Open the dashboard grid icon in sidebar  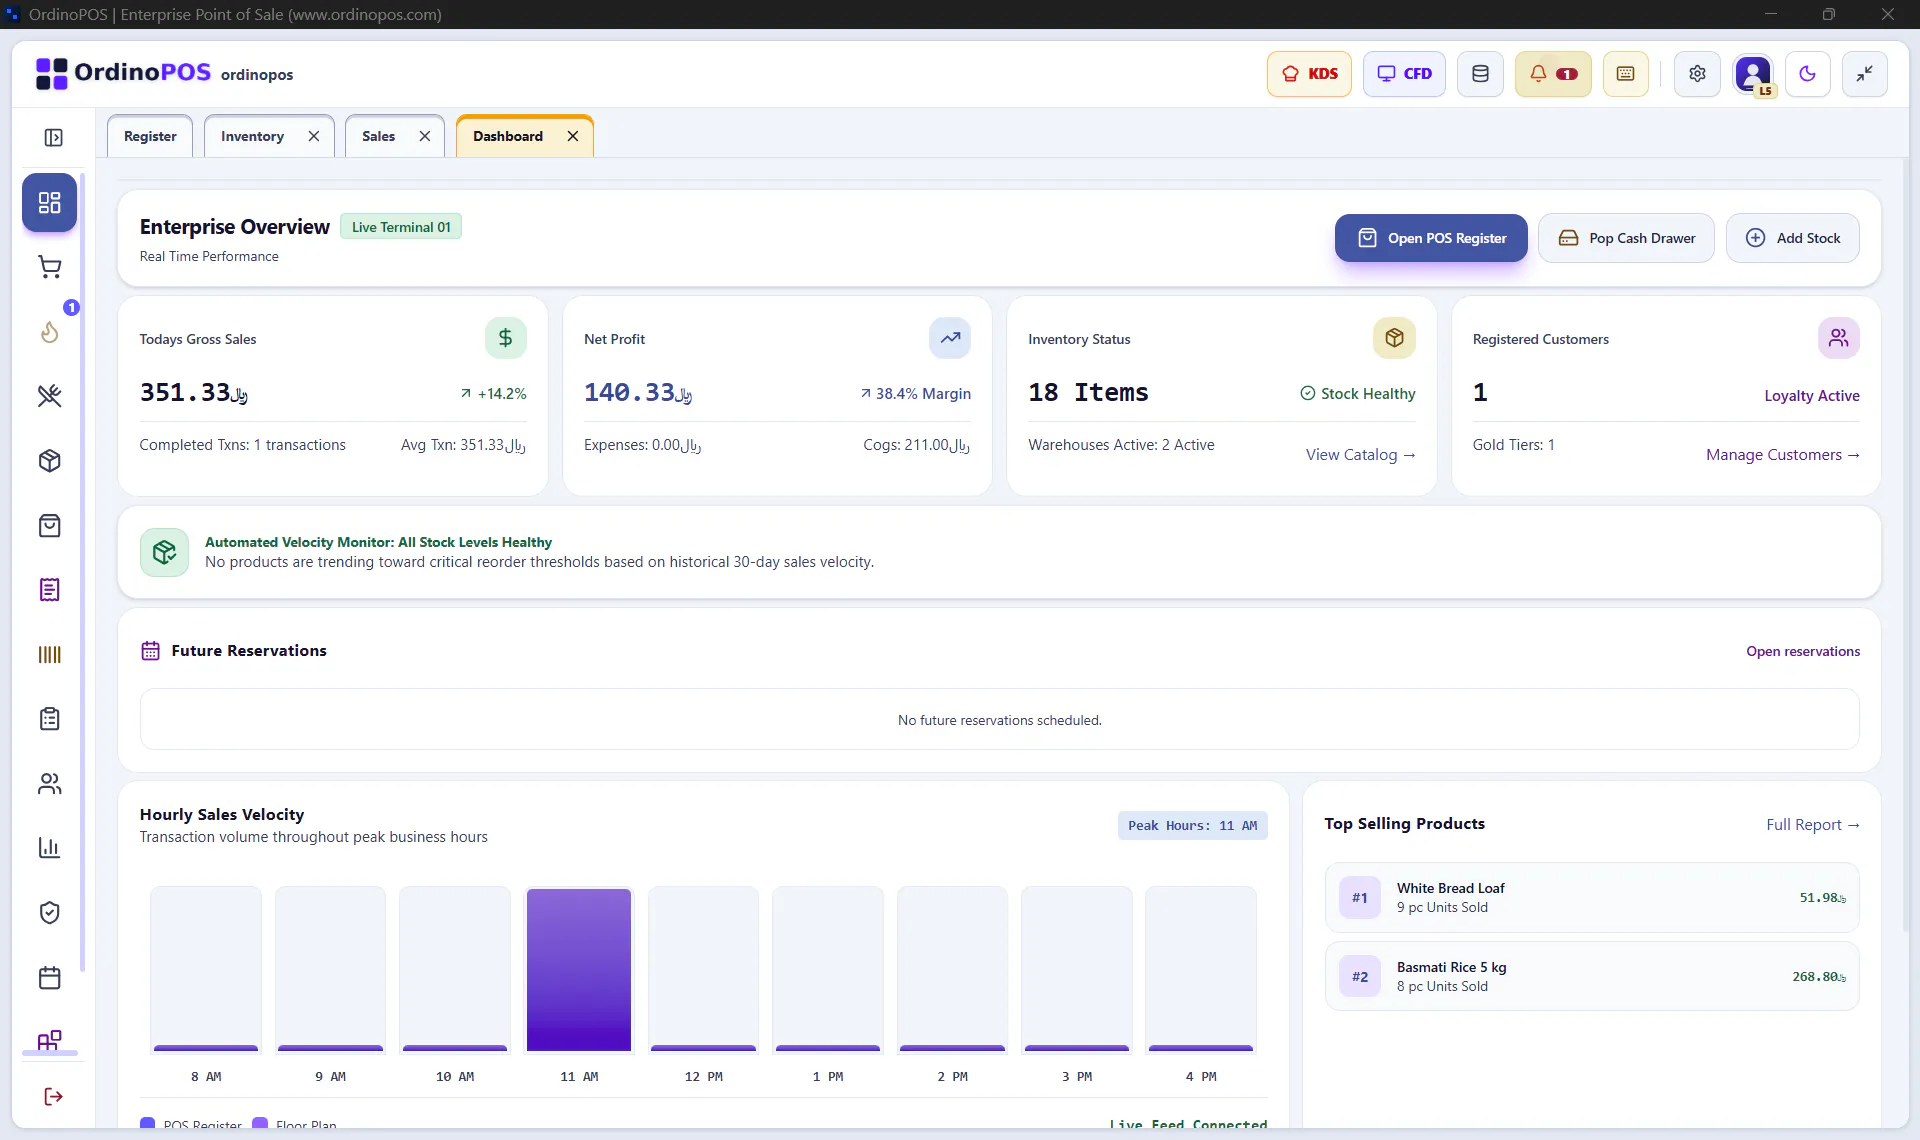point(49,203)
